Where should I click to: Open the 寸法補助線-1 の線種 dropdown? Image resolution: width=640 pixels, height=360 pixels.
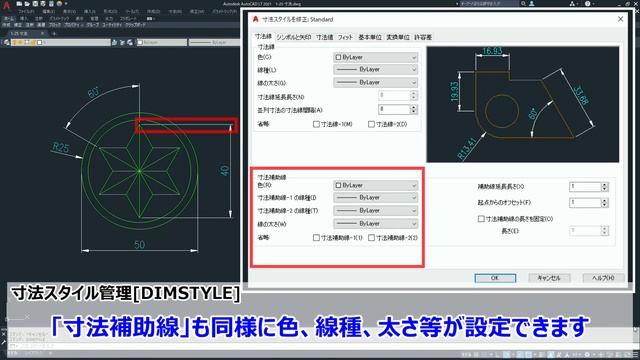click(376, 198)
